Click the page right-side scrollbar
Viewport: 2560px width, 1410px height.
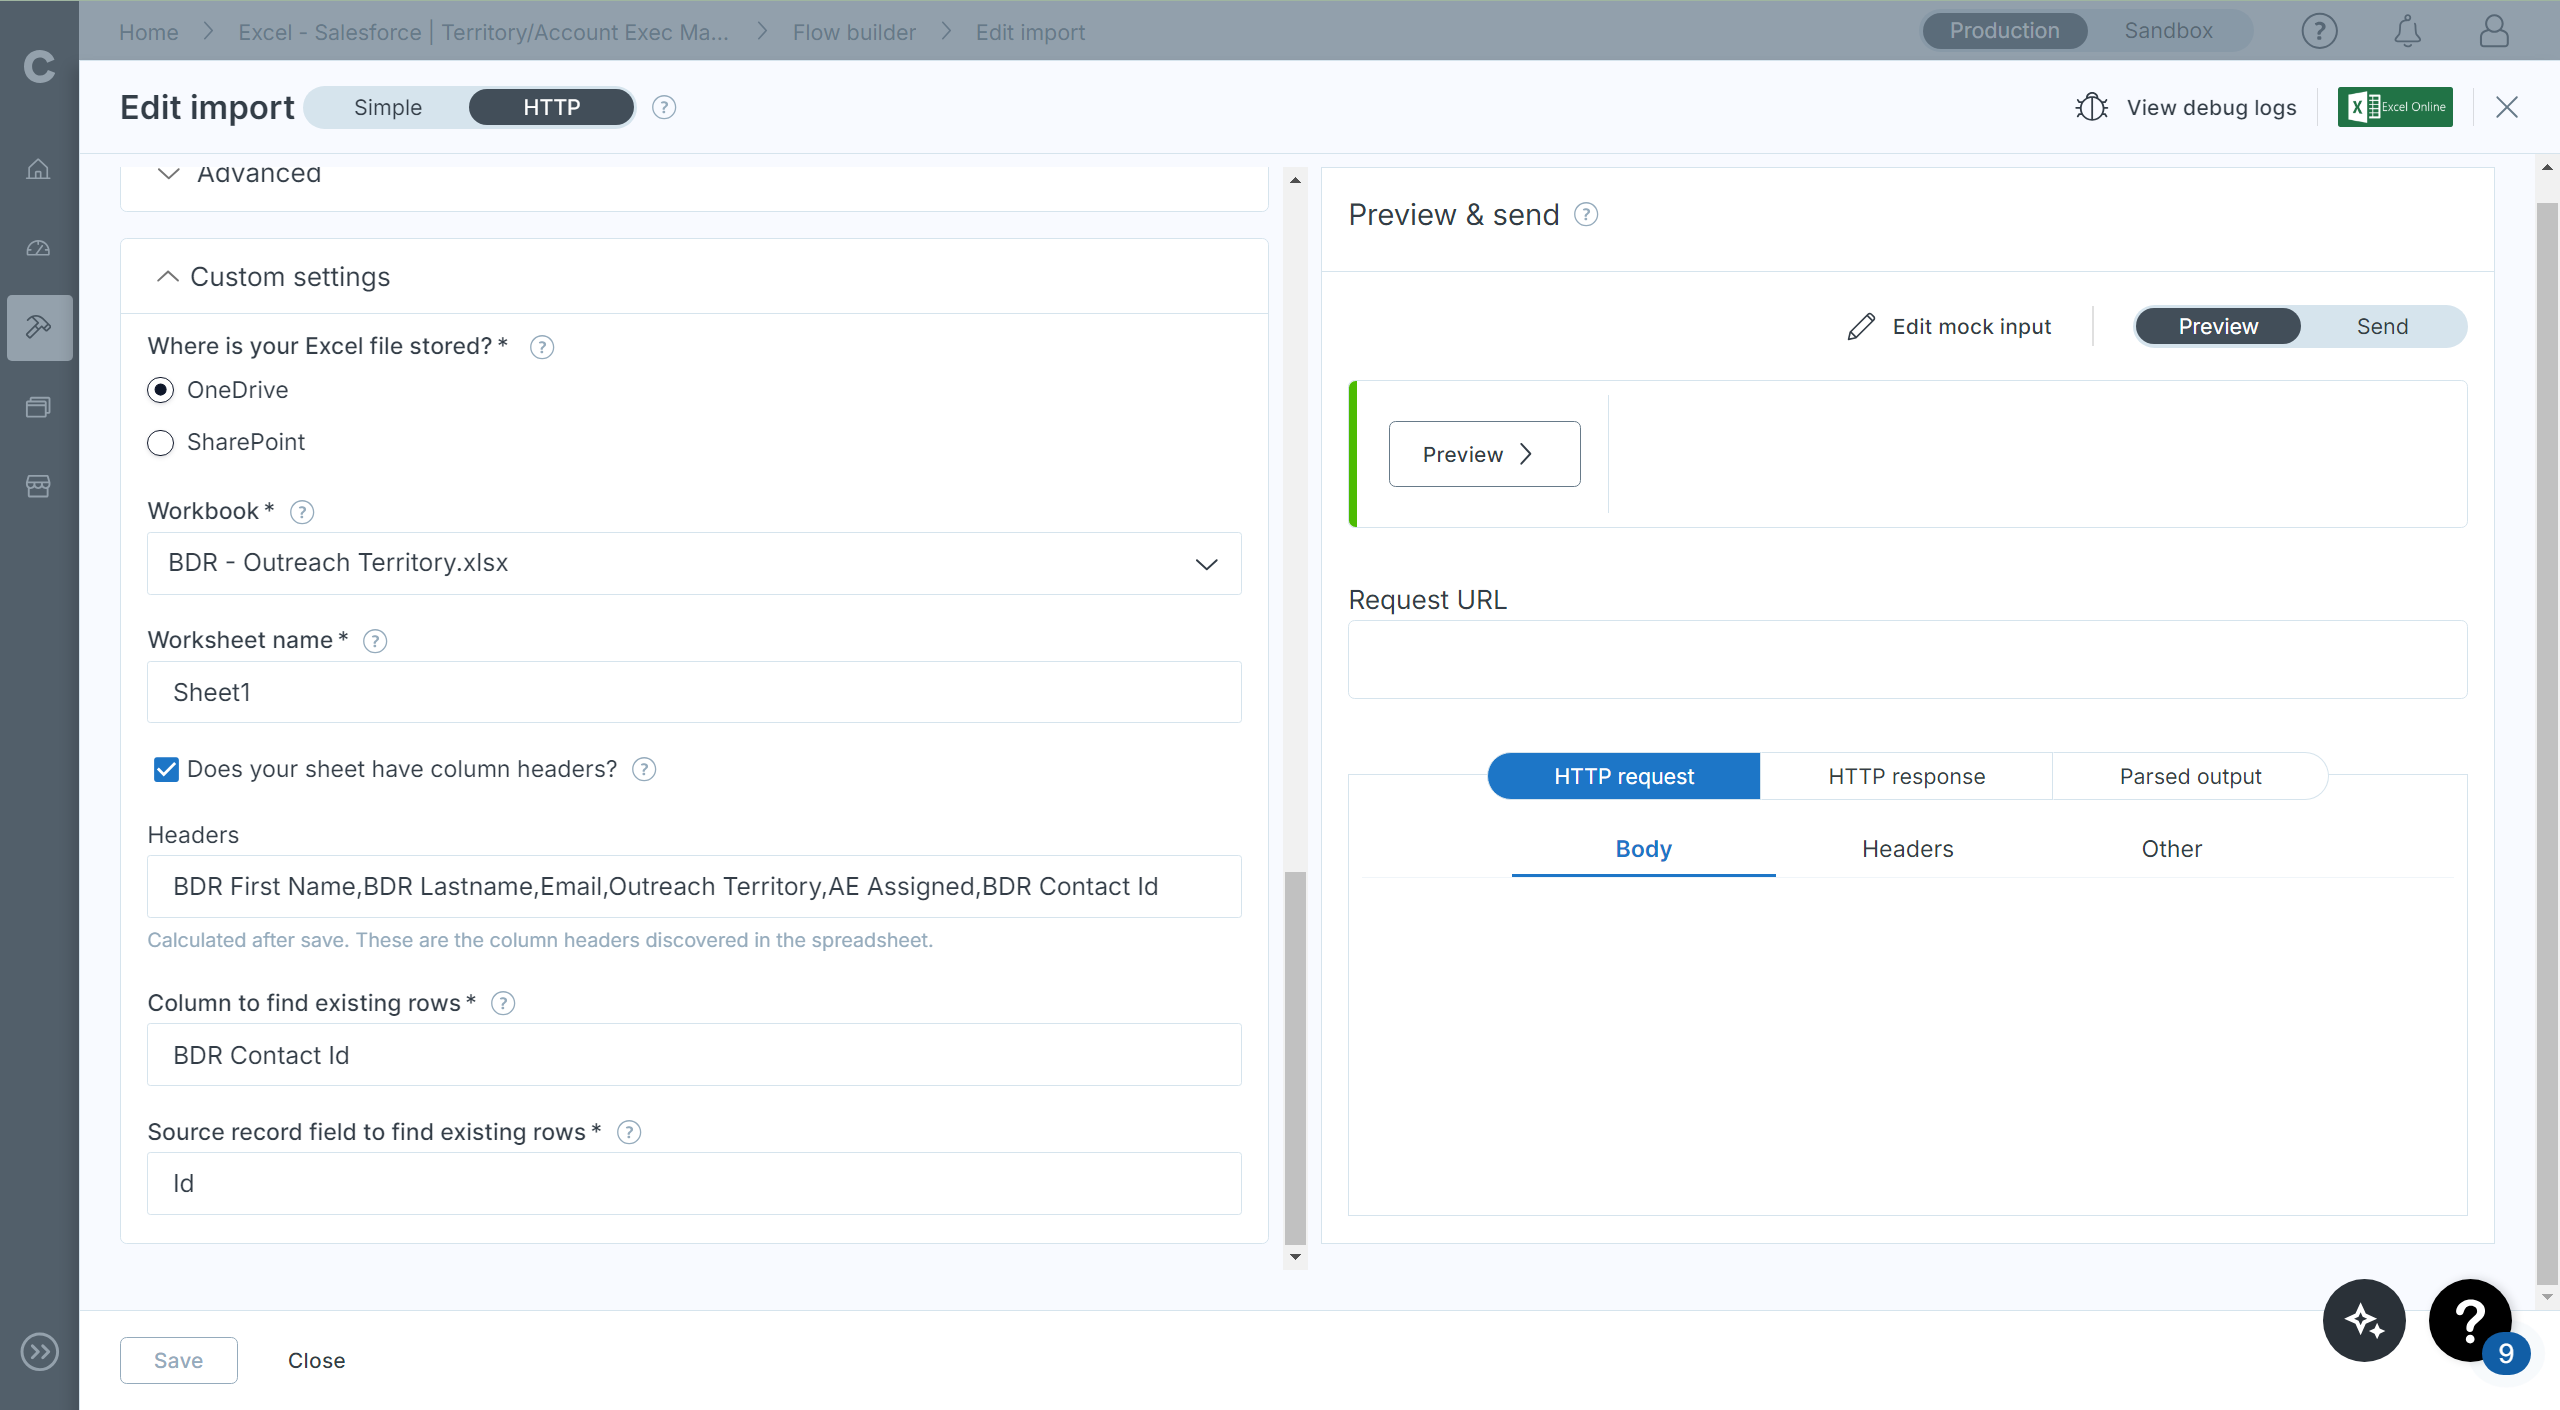[x=2547, y=745]
